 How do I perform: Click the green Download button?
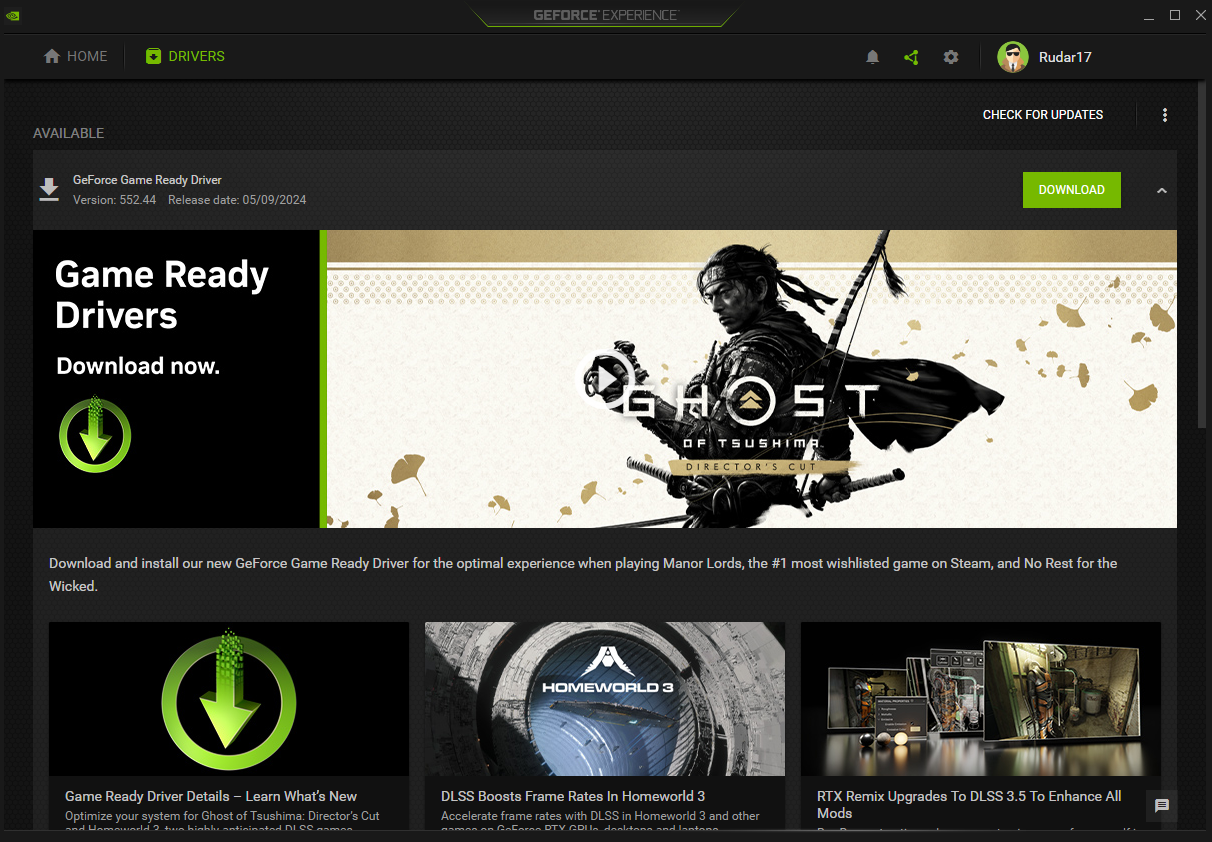1072,190
